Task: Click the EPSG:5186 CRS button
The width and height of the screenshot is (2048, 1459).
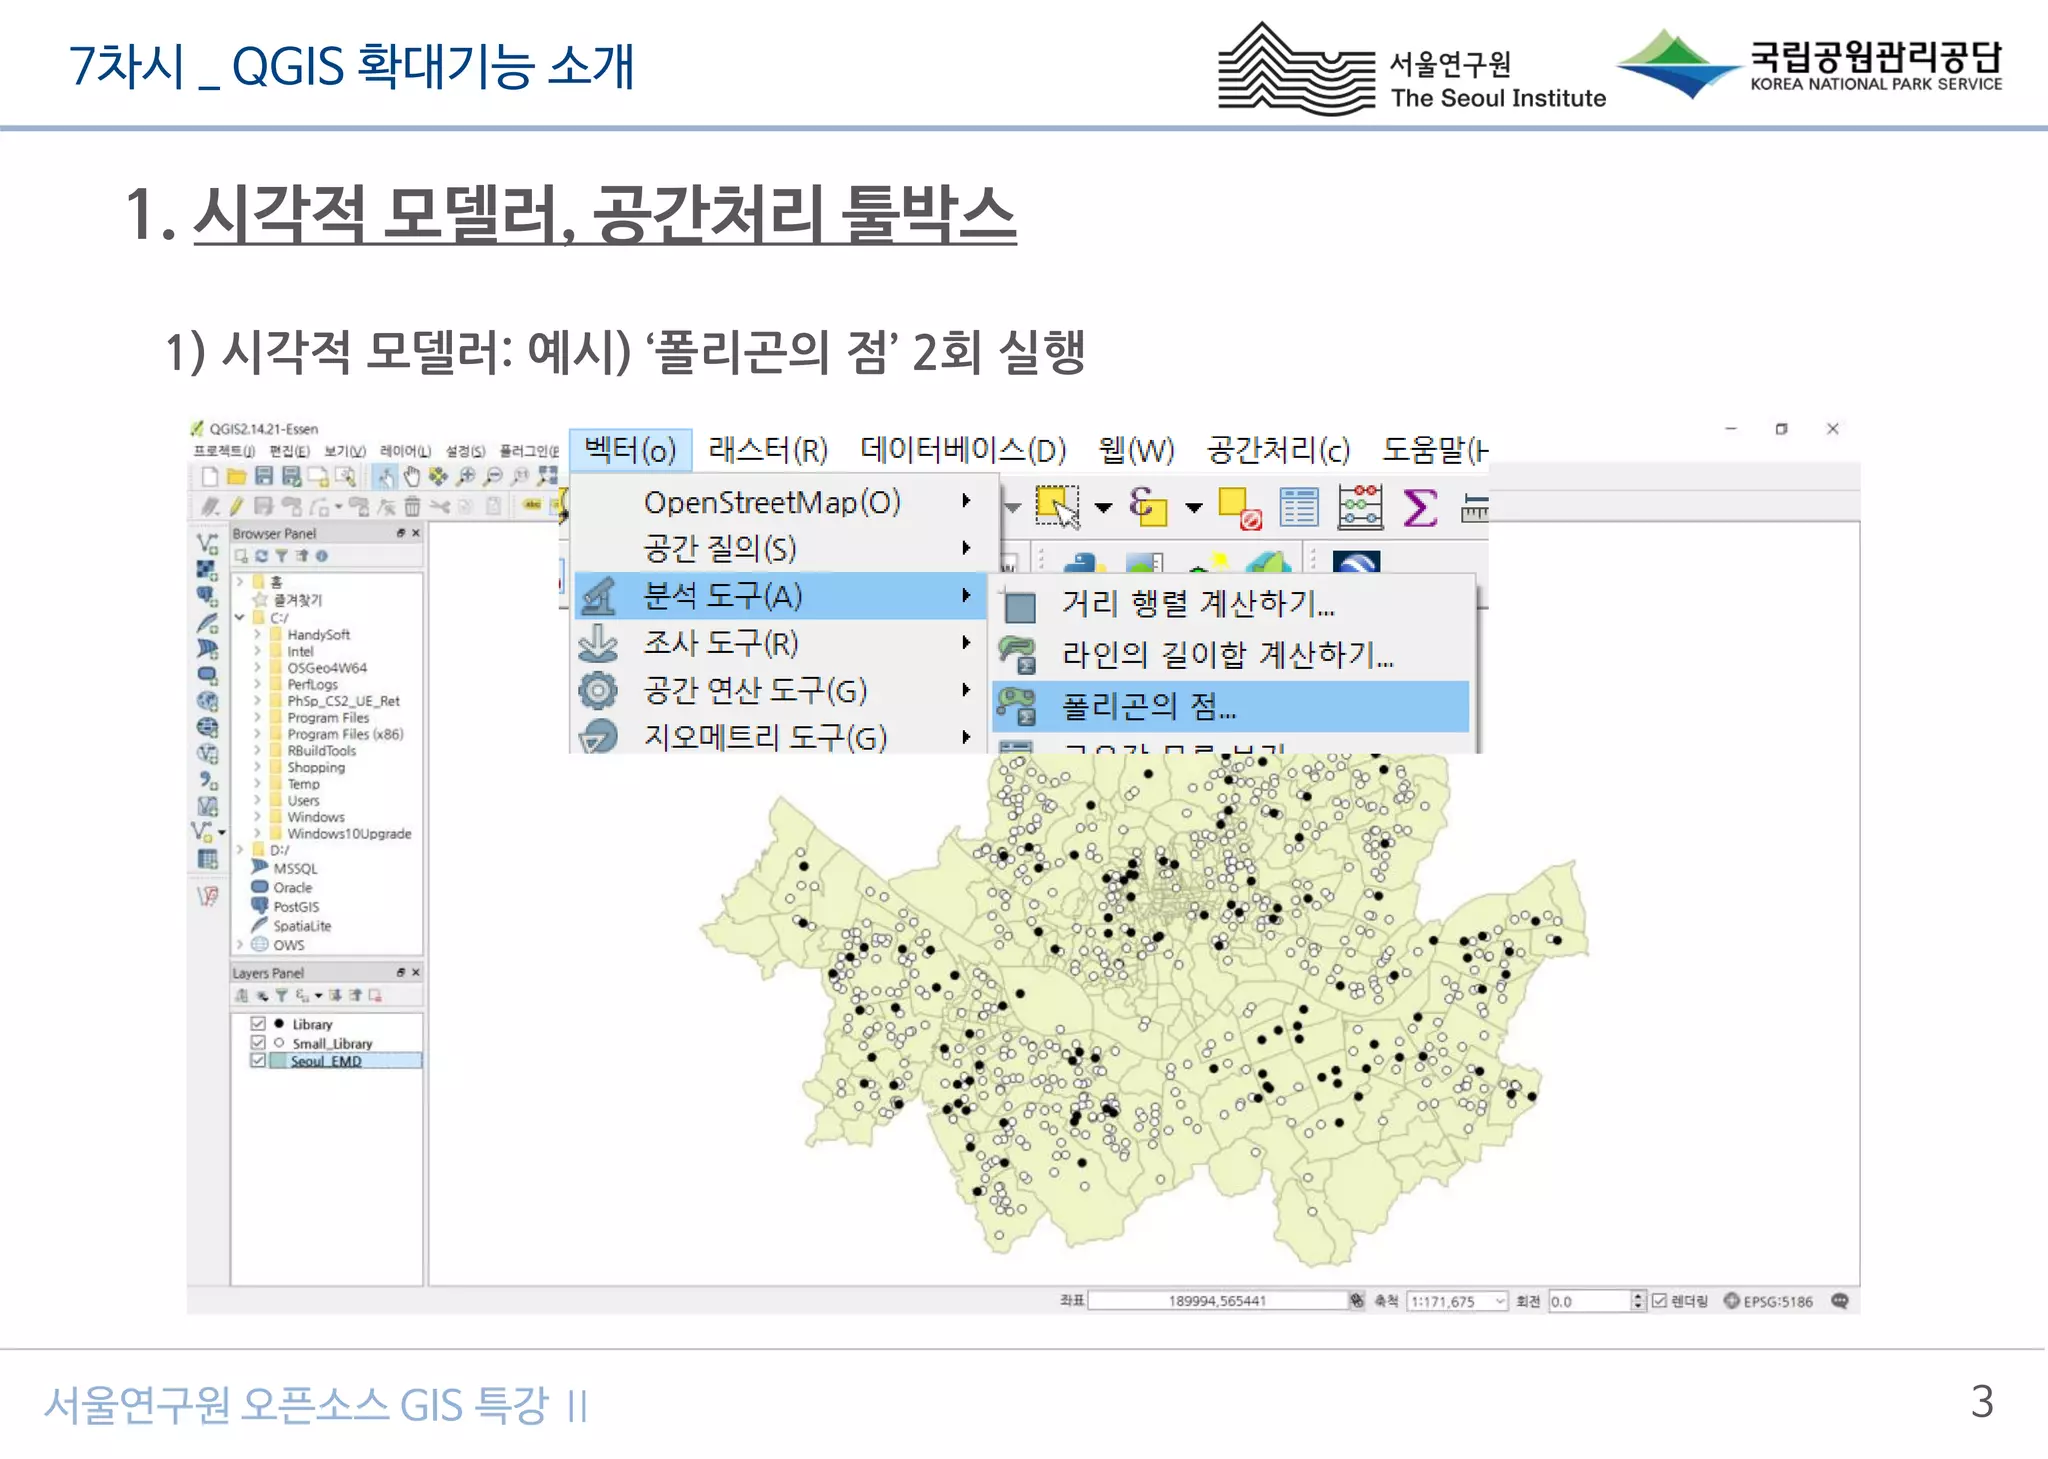Action: point(1768,1301)
